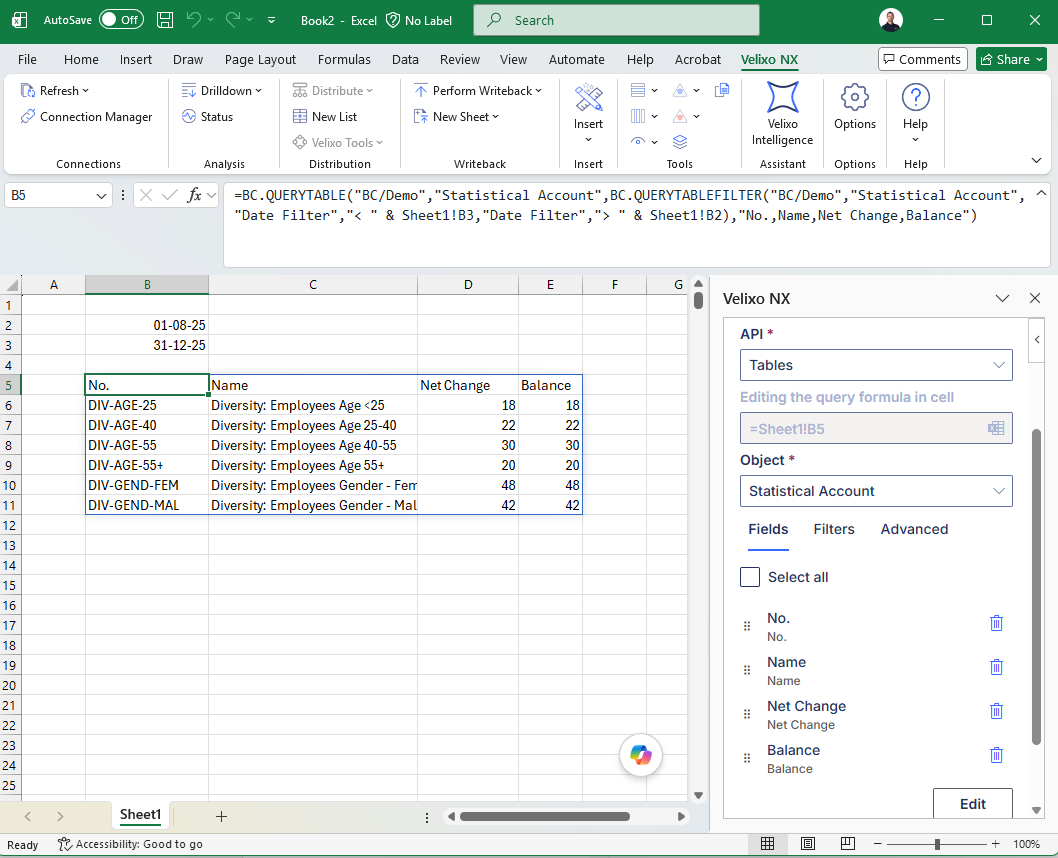Click the Search box in title bar
This screenshot has height=858, width=1058.
(x=616, y=20)
